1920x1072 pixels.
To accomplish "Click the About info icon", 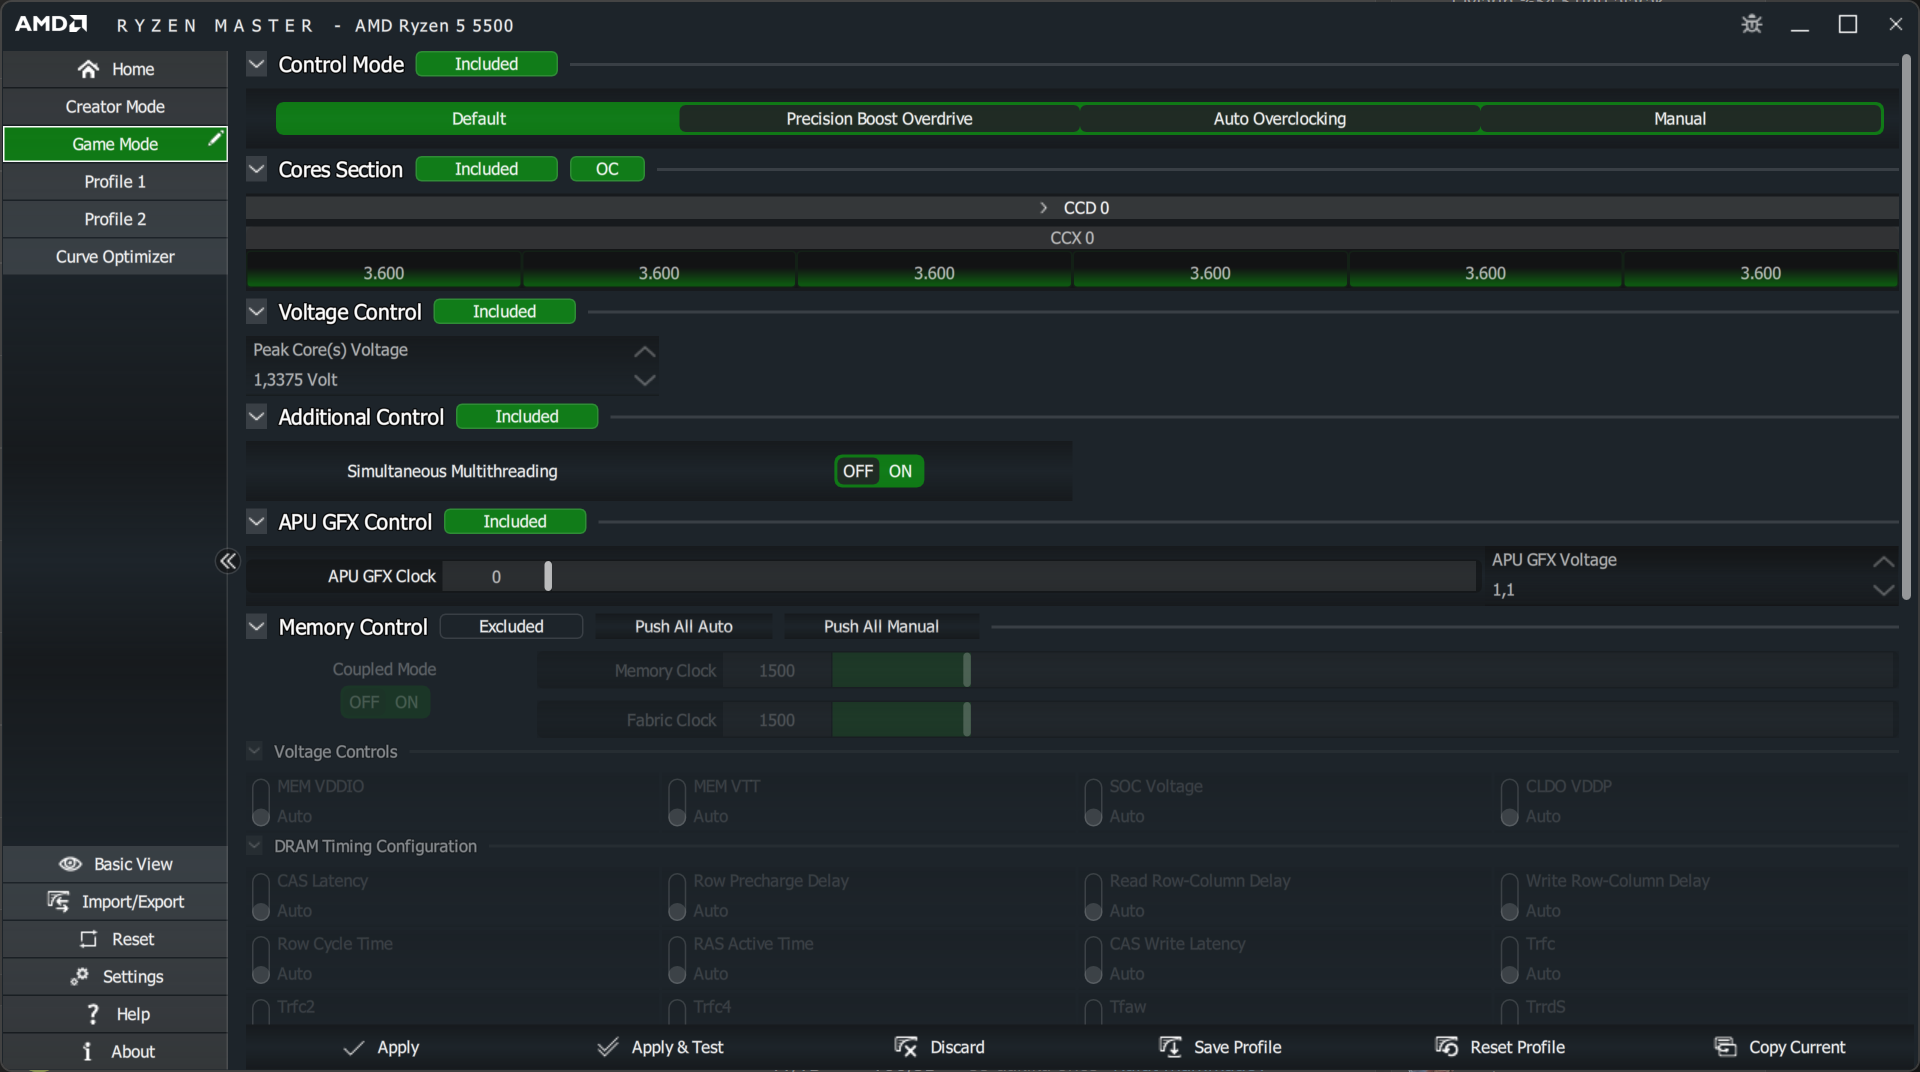I will click(87, 1051).
